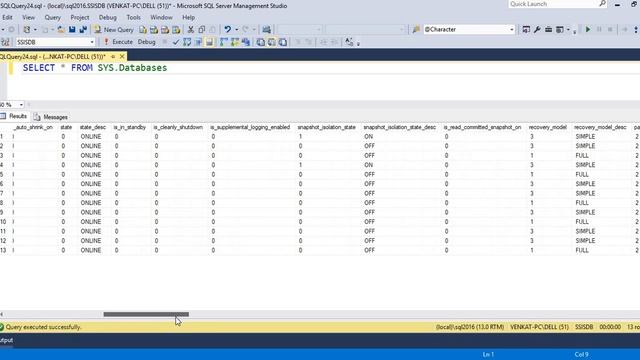Select row header 5 in results grid
The image size is (640, 360).
[2, 174]
